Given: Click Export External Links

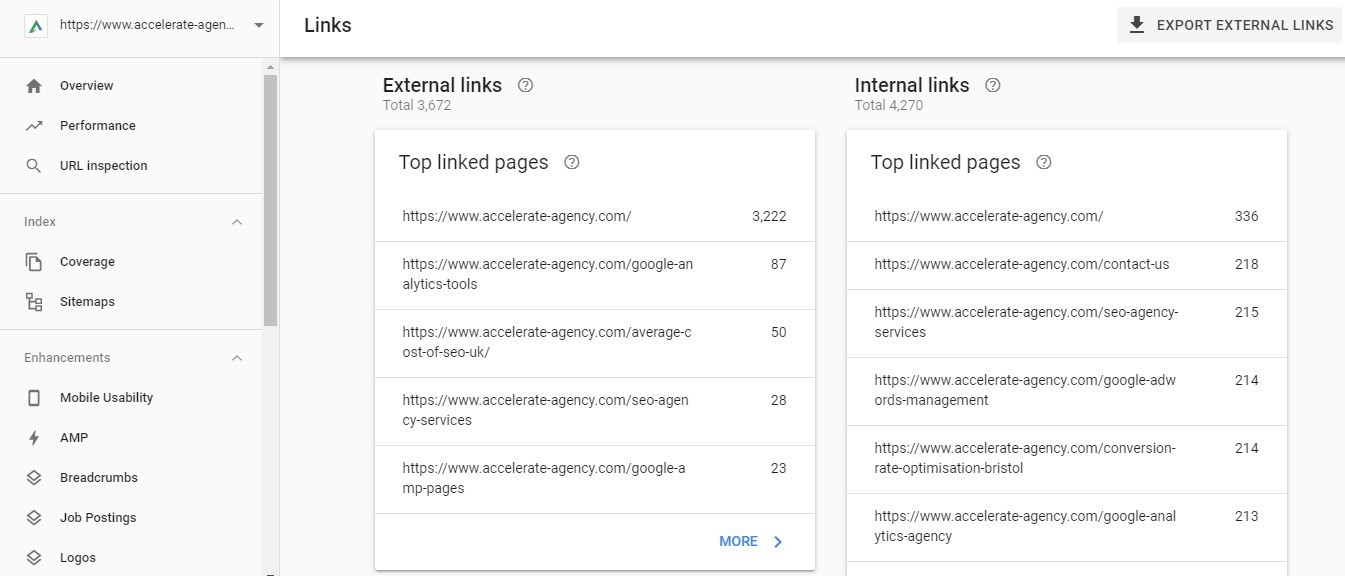Looking at the screenshot, I should tap(1229, 25).
